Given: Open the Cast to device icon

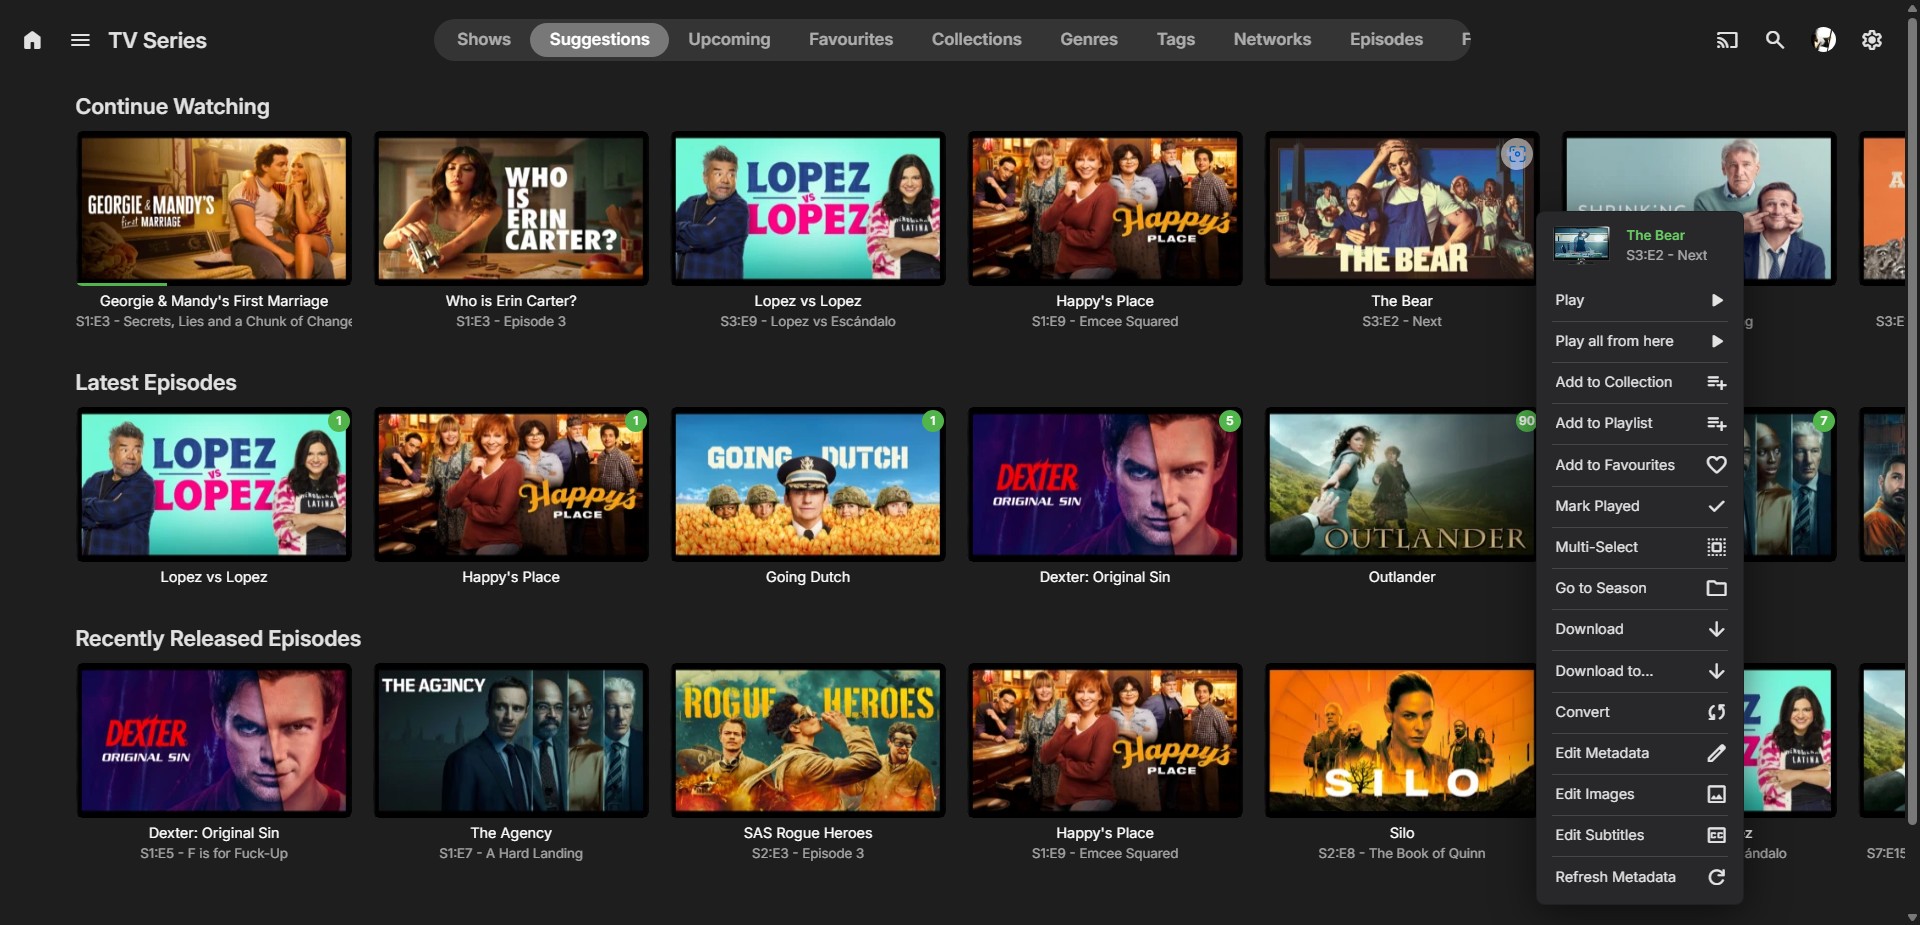Looking at the screenshot, I should click(x=1727, y=40).
